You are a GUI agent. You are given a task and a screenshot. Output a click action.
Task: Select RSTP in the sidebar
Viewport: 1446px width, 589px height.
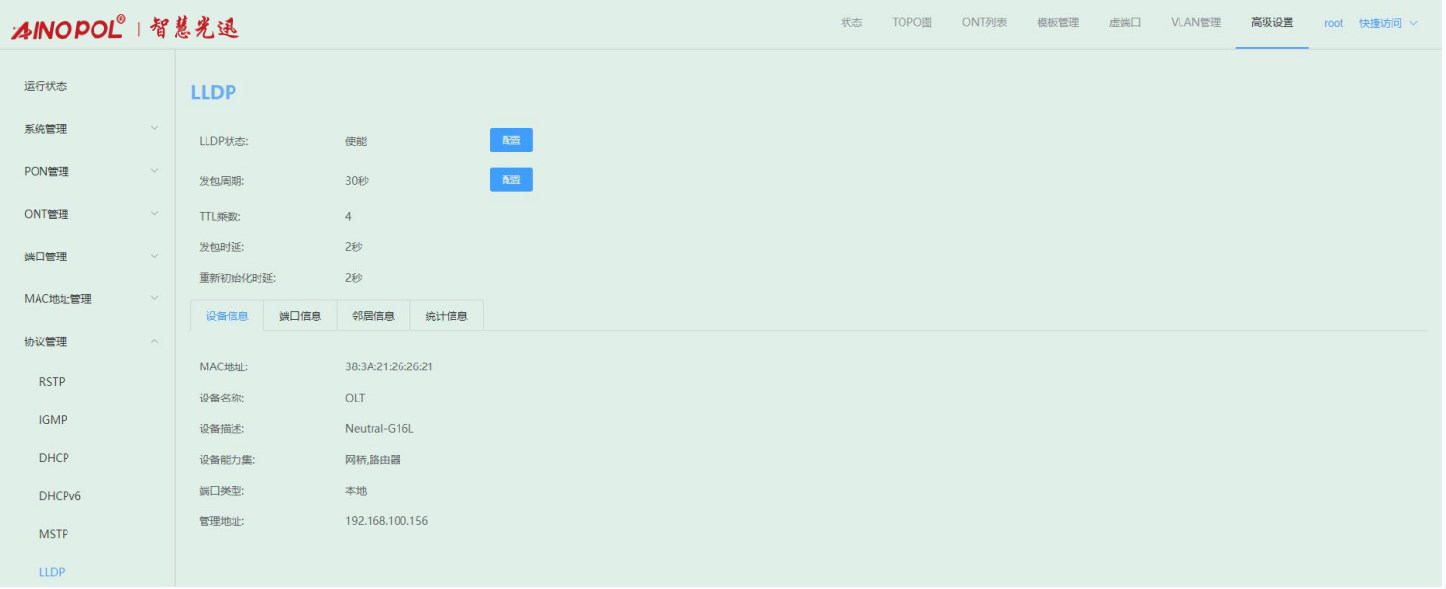click(x=52, y=382)
